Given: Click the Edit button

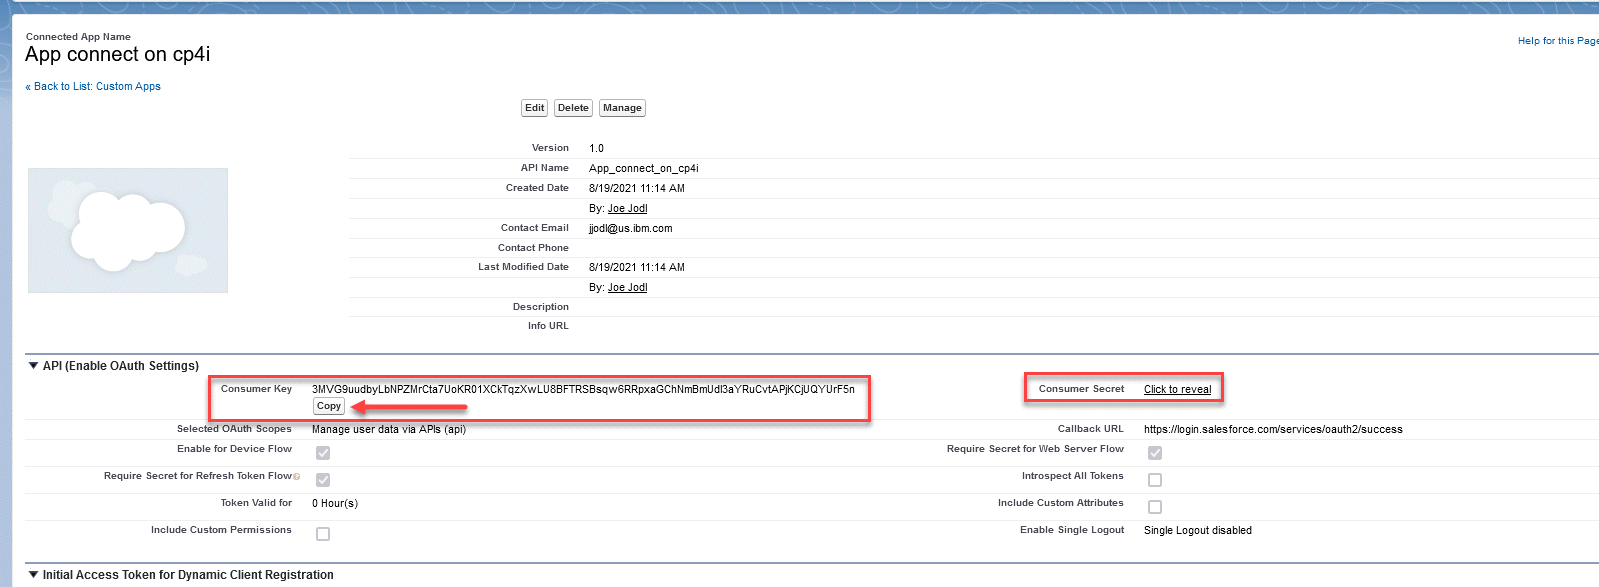Looking at the screenshot, I should click(535, 108).
